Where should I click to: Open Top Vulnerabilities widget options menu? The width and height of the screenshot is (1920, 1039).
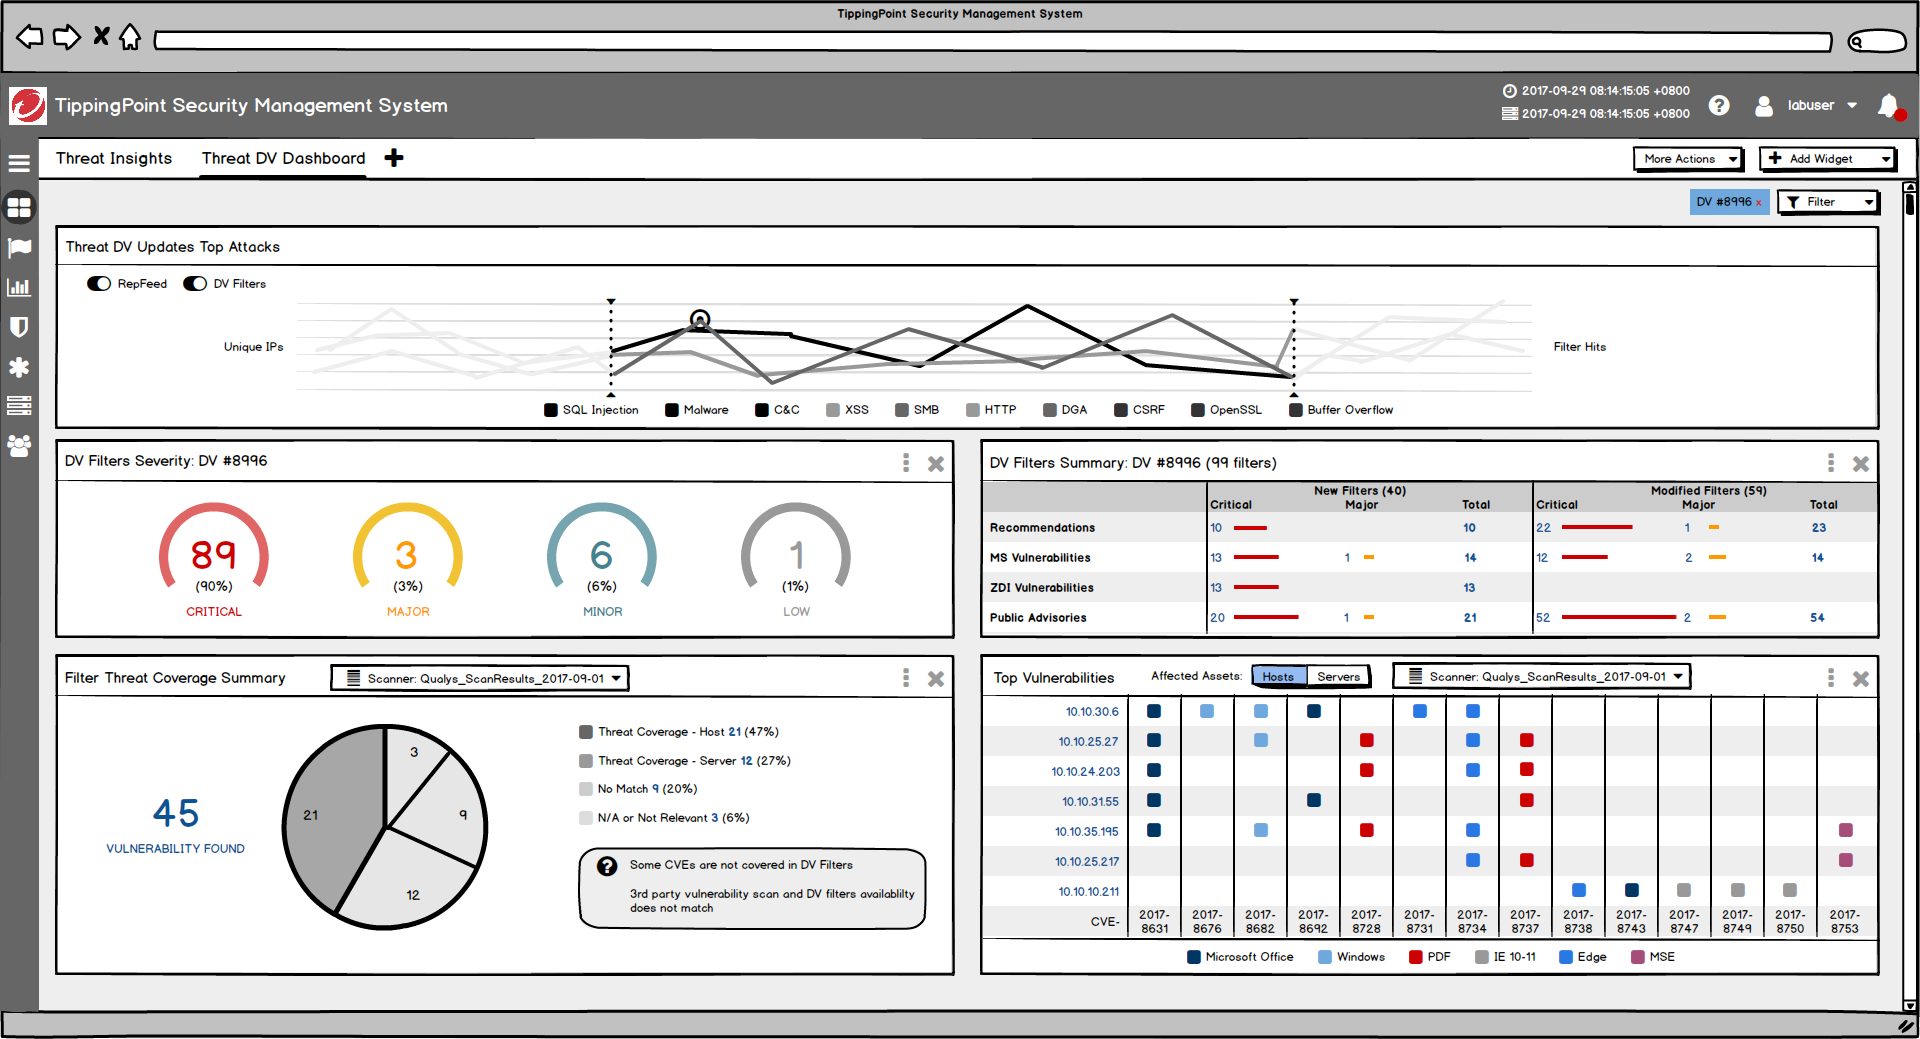1831,678
